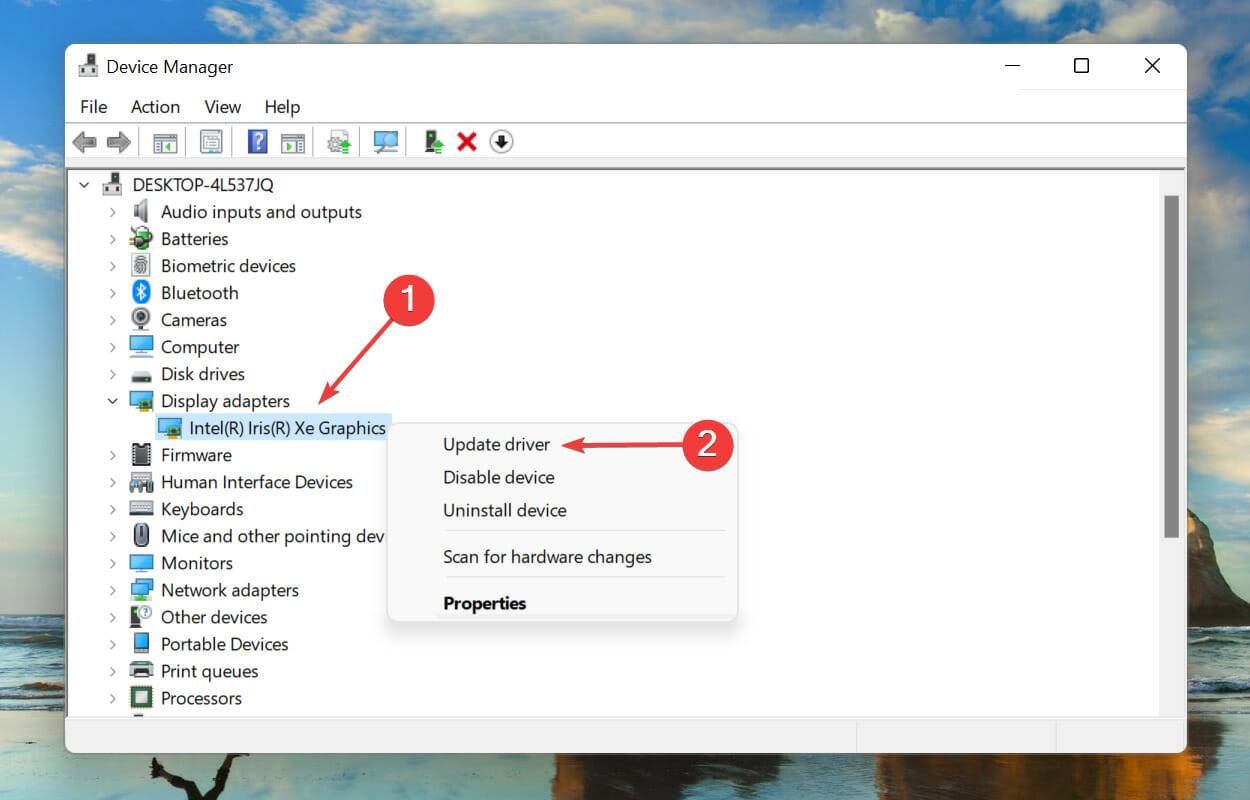Screen dimensions: 1250x800
Task: Select the Display adapters label
Action: click(x=225, y=401)
